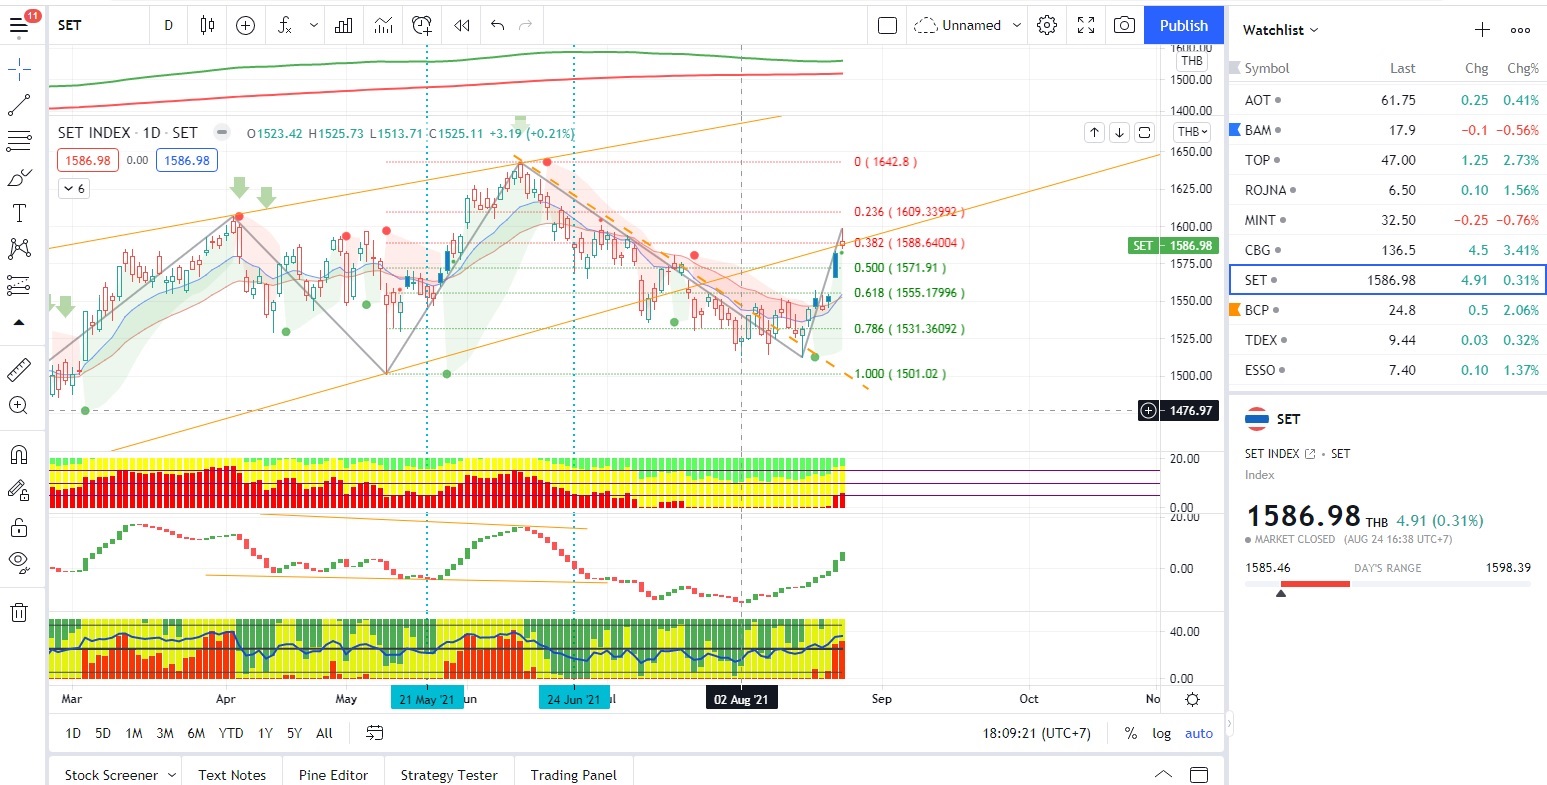Open go to date calendar icon
The image size is (1547, 785).
pos(375,733)
